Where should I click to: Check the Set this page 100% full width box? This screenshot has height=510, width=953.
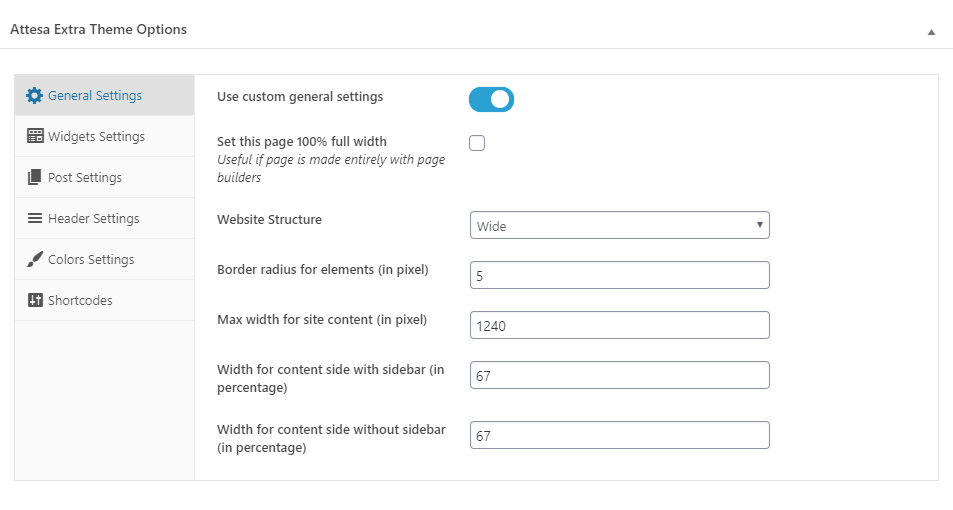(477, 143)
